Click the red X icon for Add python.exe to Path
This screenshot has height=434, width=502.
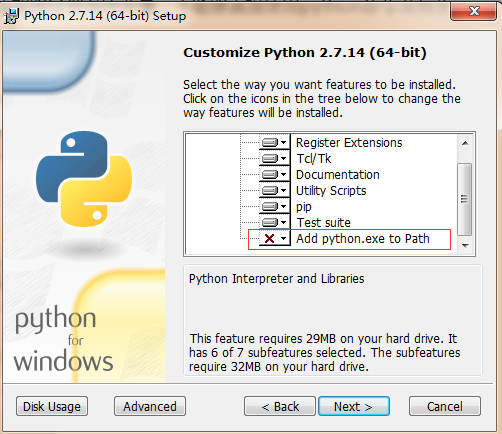point(269,238)
